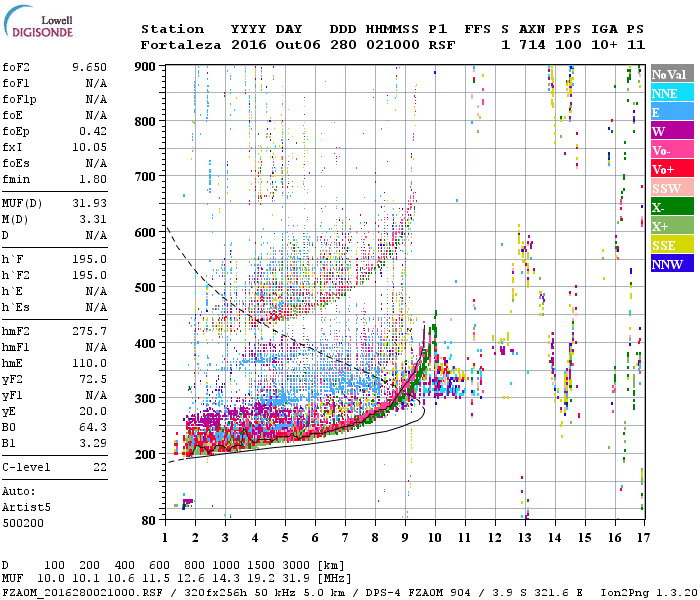Click the time stamp 021000
This screenshot has height=600, width=700.
click(392, 45)
